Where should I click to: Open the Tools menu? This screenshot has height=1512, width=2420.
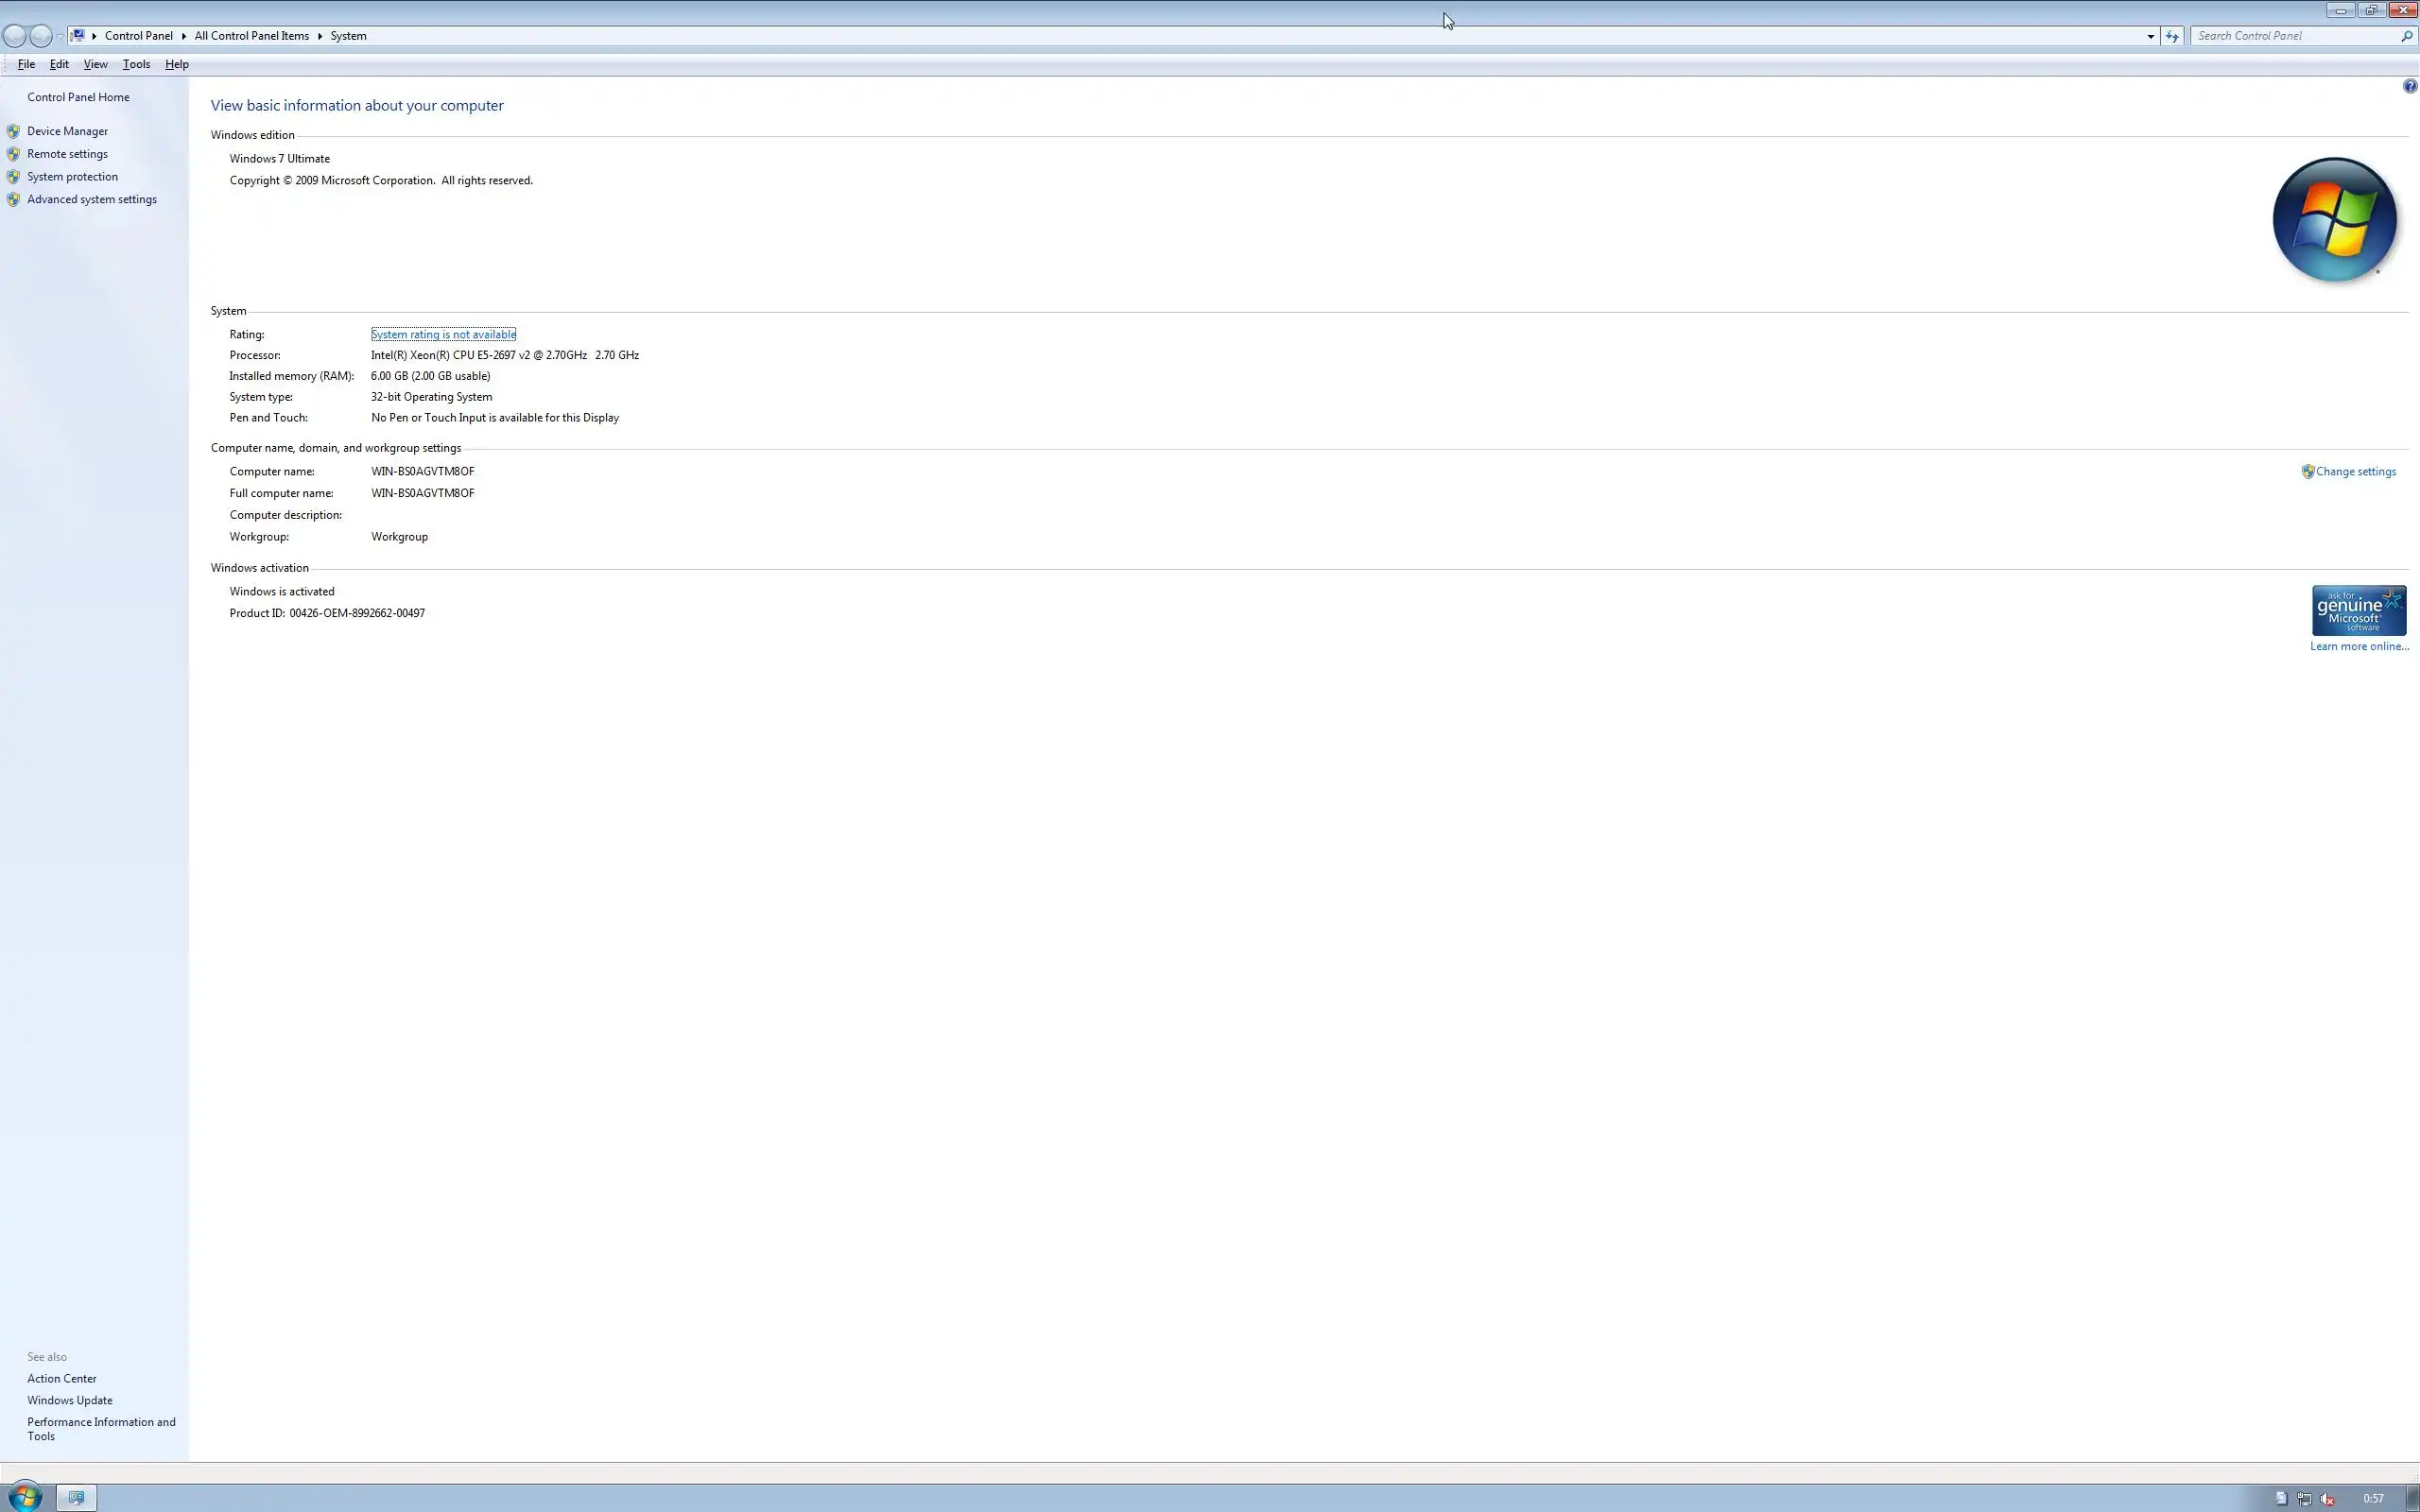point(136,64)
